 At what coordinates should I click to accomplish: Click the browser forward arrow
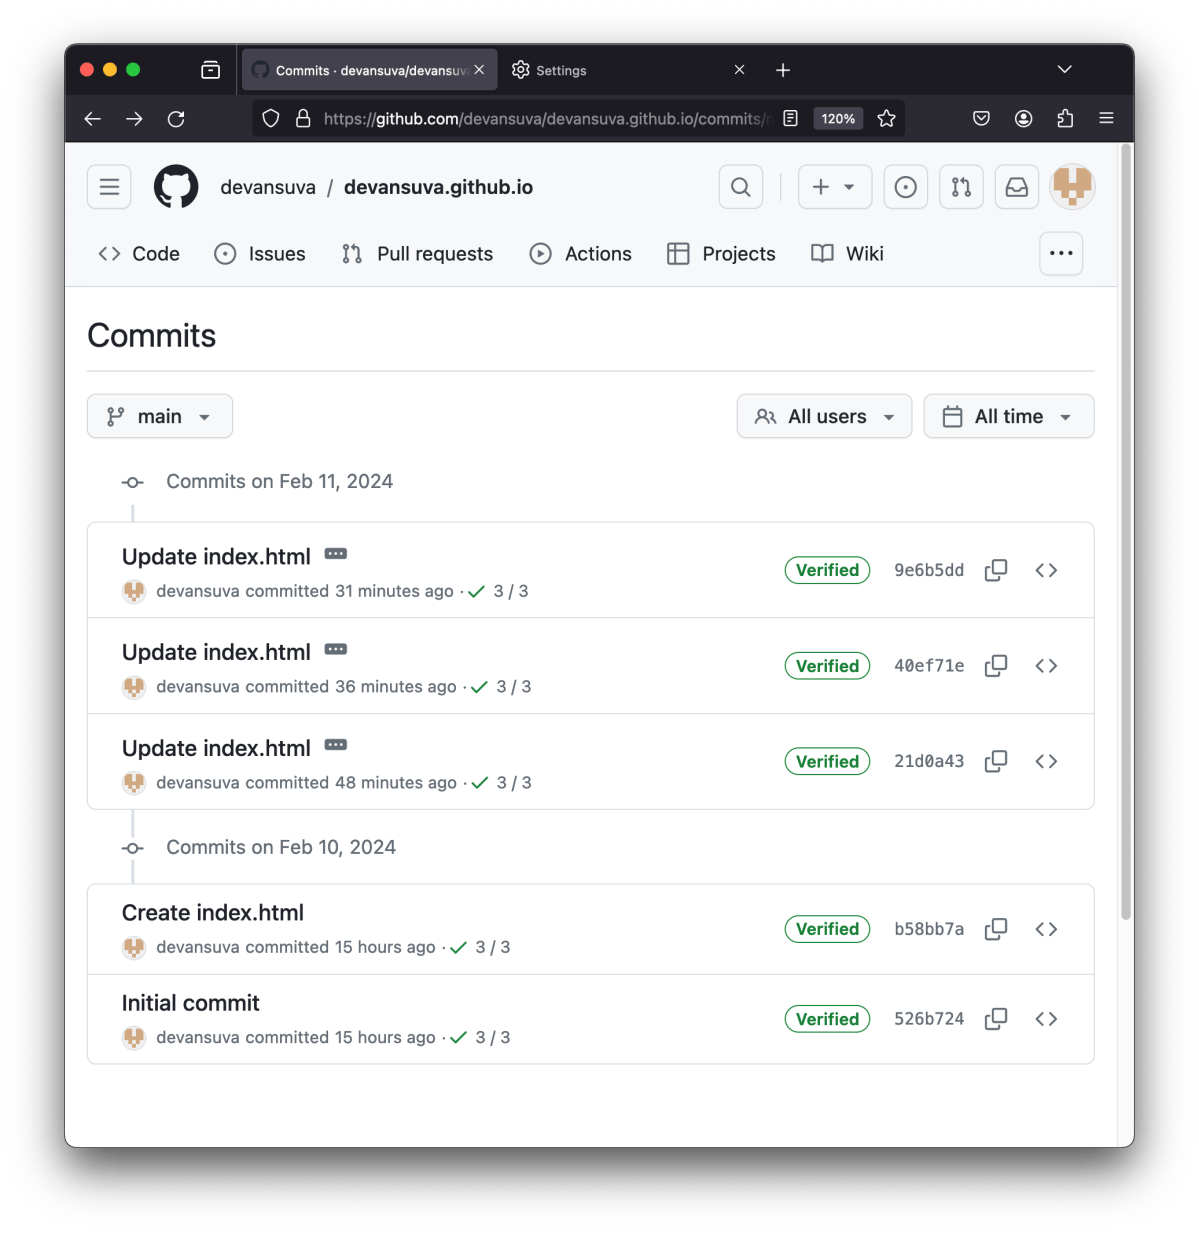[x=134, y=119]
